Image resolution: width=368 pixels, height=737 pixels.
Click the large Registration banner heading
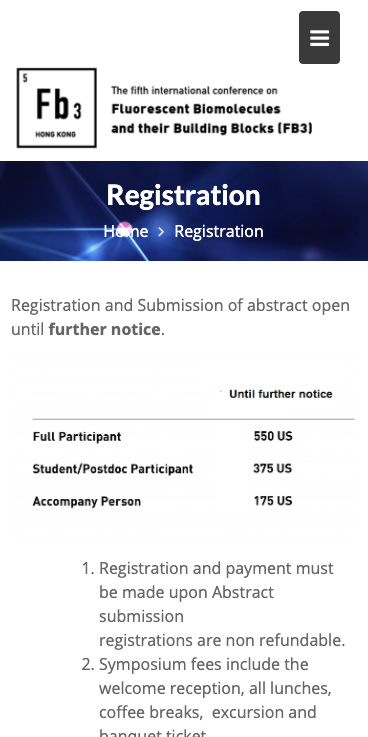[x=183, y=195]
